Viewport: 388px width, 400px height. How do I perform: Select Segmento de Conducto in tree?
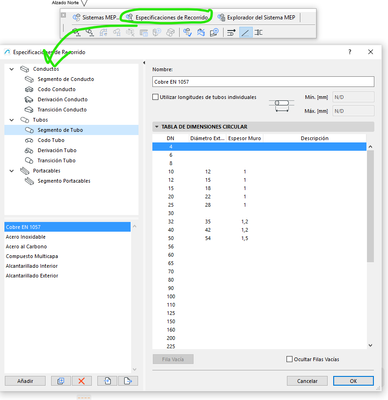pyautogui.click(x=66, y=79)
